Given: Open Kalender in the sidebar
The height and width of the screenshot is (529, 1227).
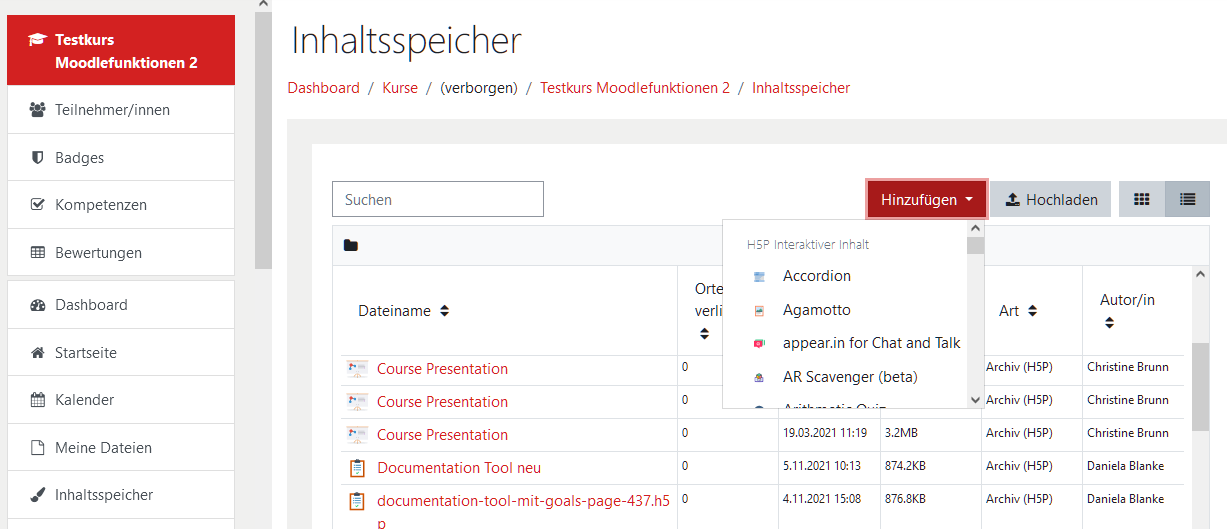Looking at the screenshot, I should 121,400.
